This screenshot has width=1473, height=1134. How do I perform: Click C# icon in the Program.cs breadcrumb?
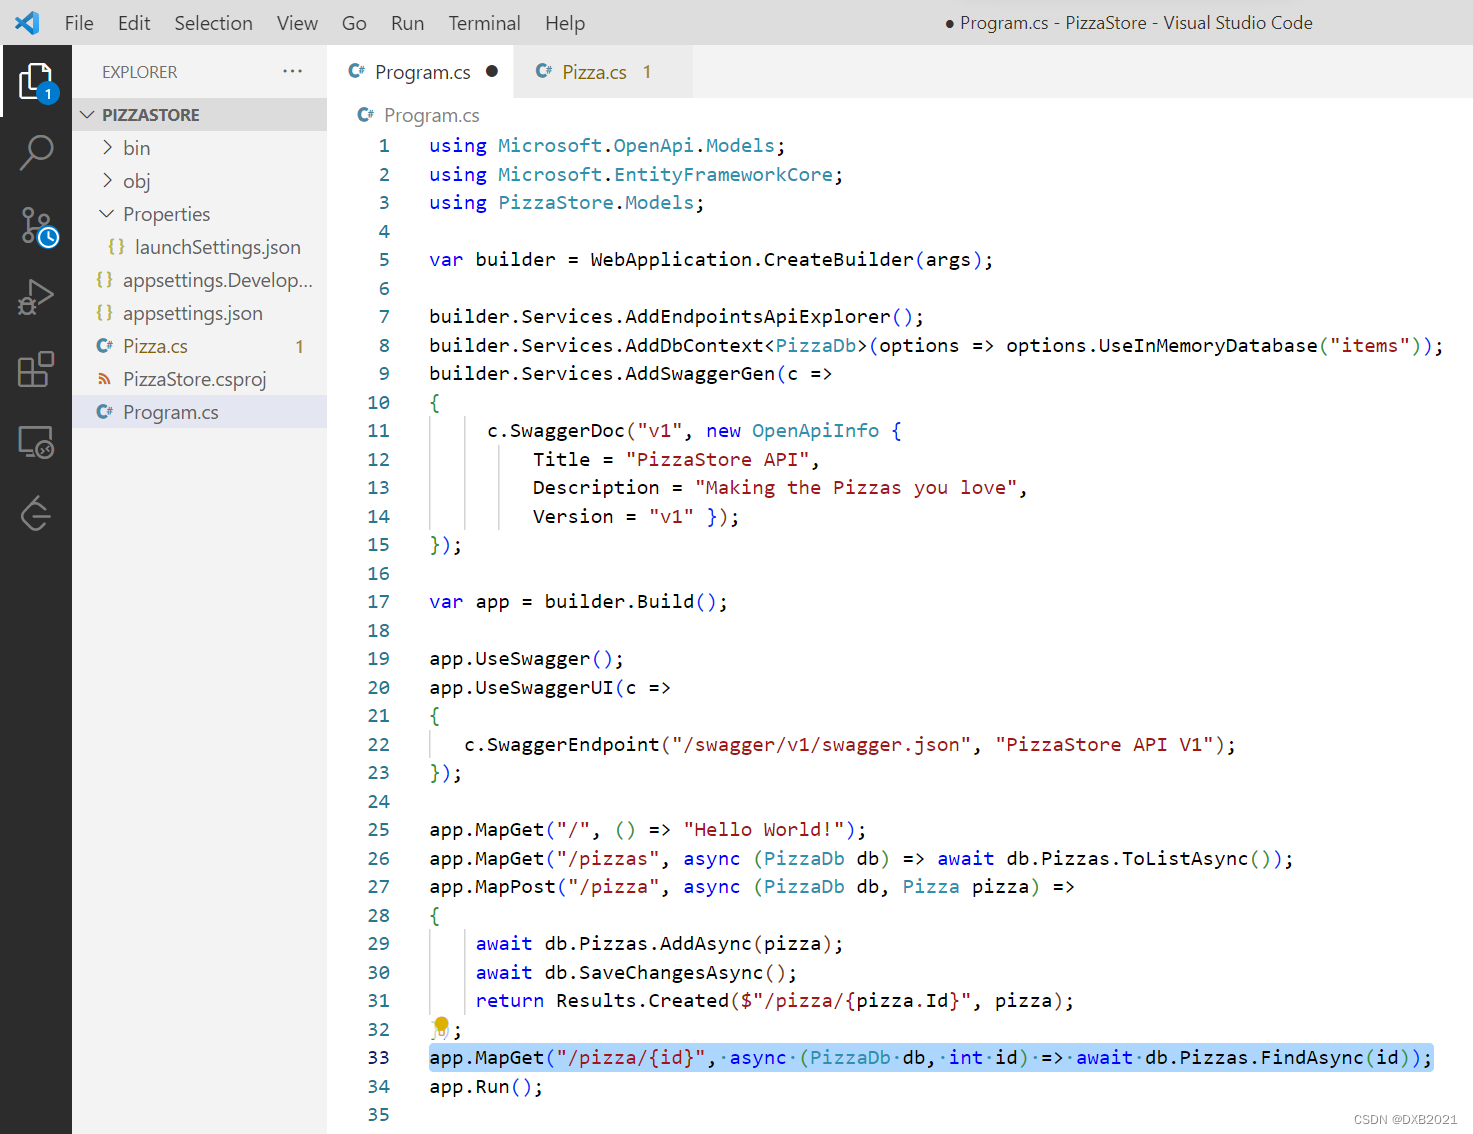(366, 115)
